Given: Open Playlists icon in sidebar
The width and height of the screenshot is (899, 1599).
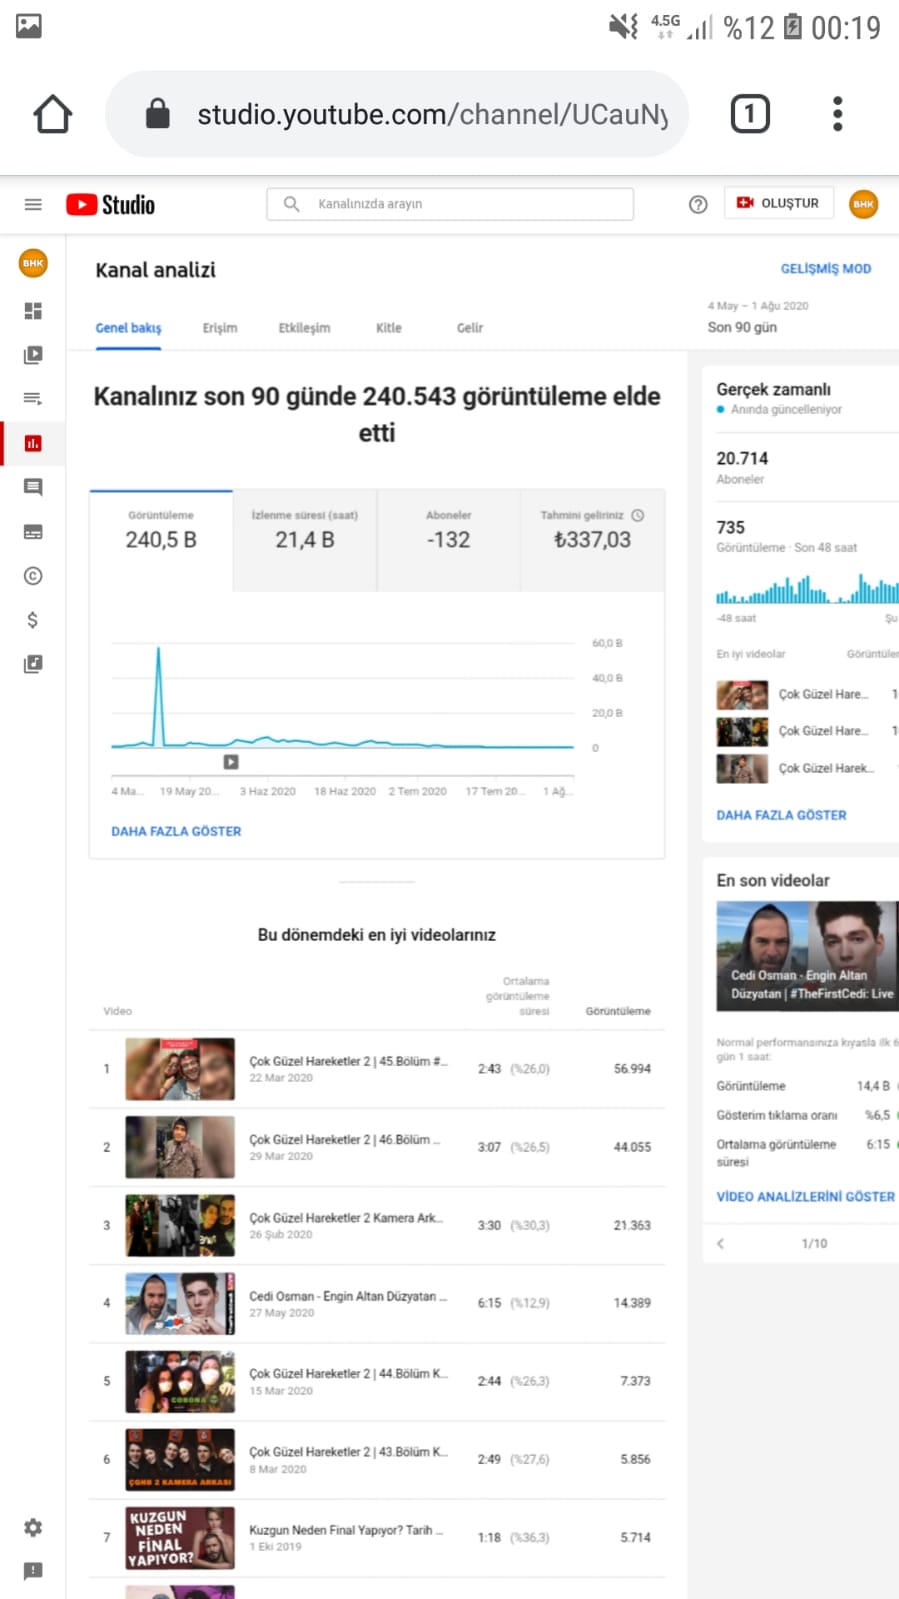Looking at the screenshot, I should coord(33,399).
